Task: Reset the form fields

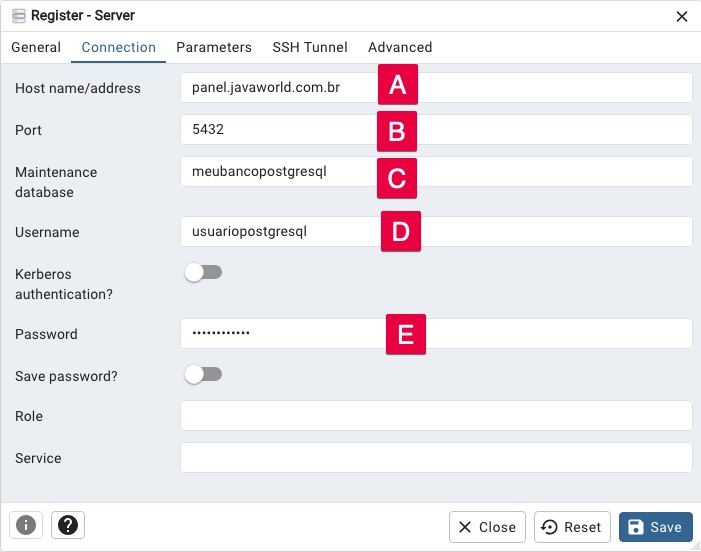Action: point(572,527)
